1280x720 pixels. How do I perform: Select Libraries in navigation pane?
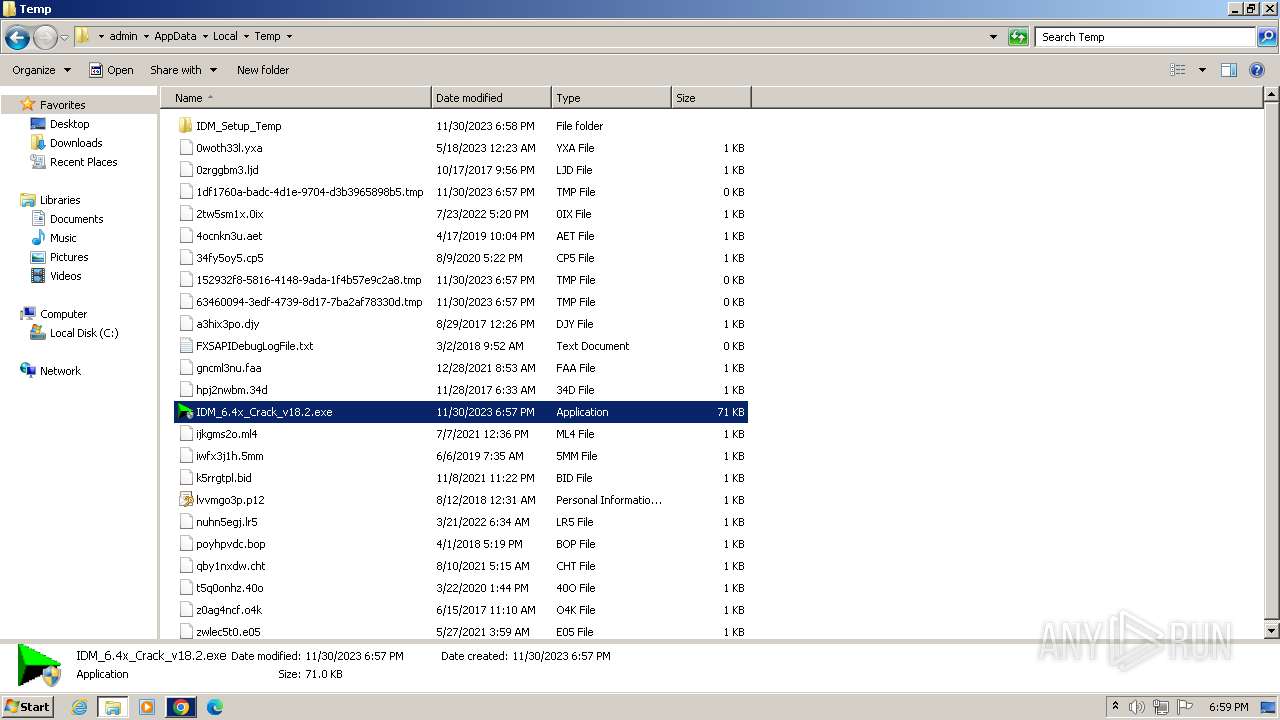pyautogui.click(x=60, y=200)
